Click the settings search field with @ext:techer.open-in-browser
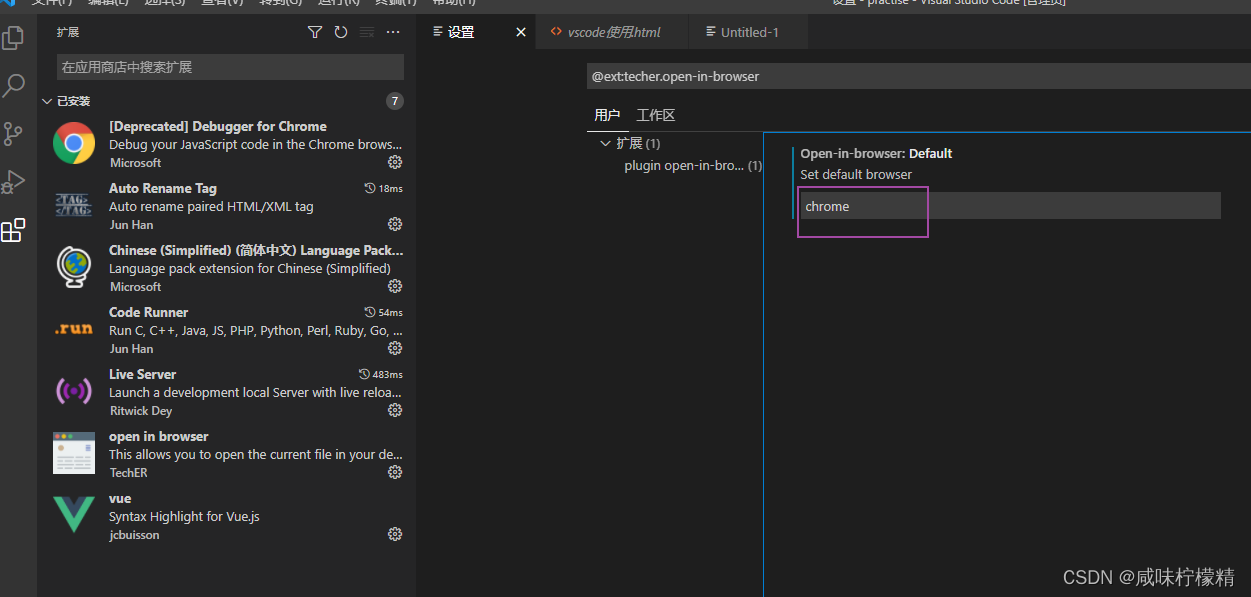Screen dimensions: 1251x597 click(x=918, y=76)
